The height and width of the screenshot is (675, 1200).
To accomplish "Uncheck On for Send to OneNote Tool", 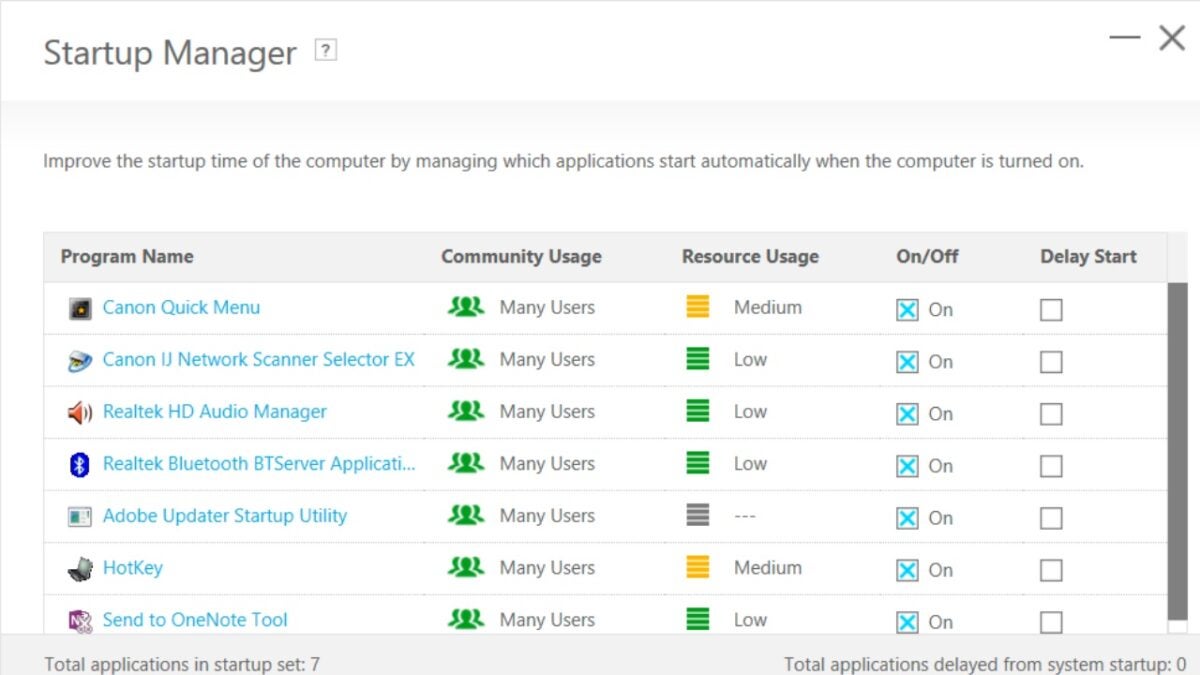I will tap(907, 622).
